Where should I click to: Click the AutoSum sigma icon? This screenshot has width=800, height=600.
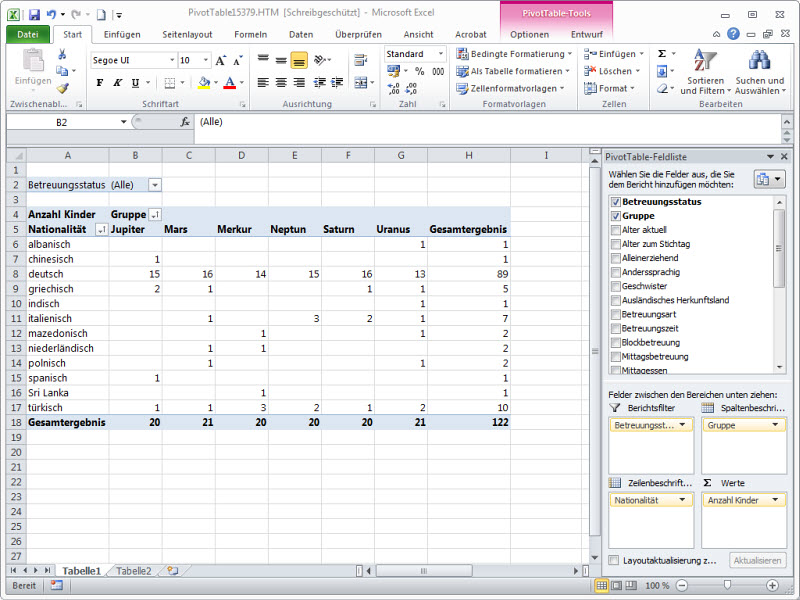coord(662,54)
